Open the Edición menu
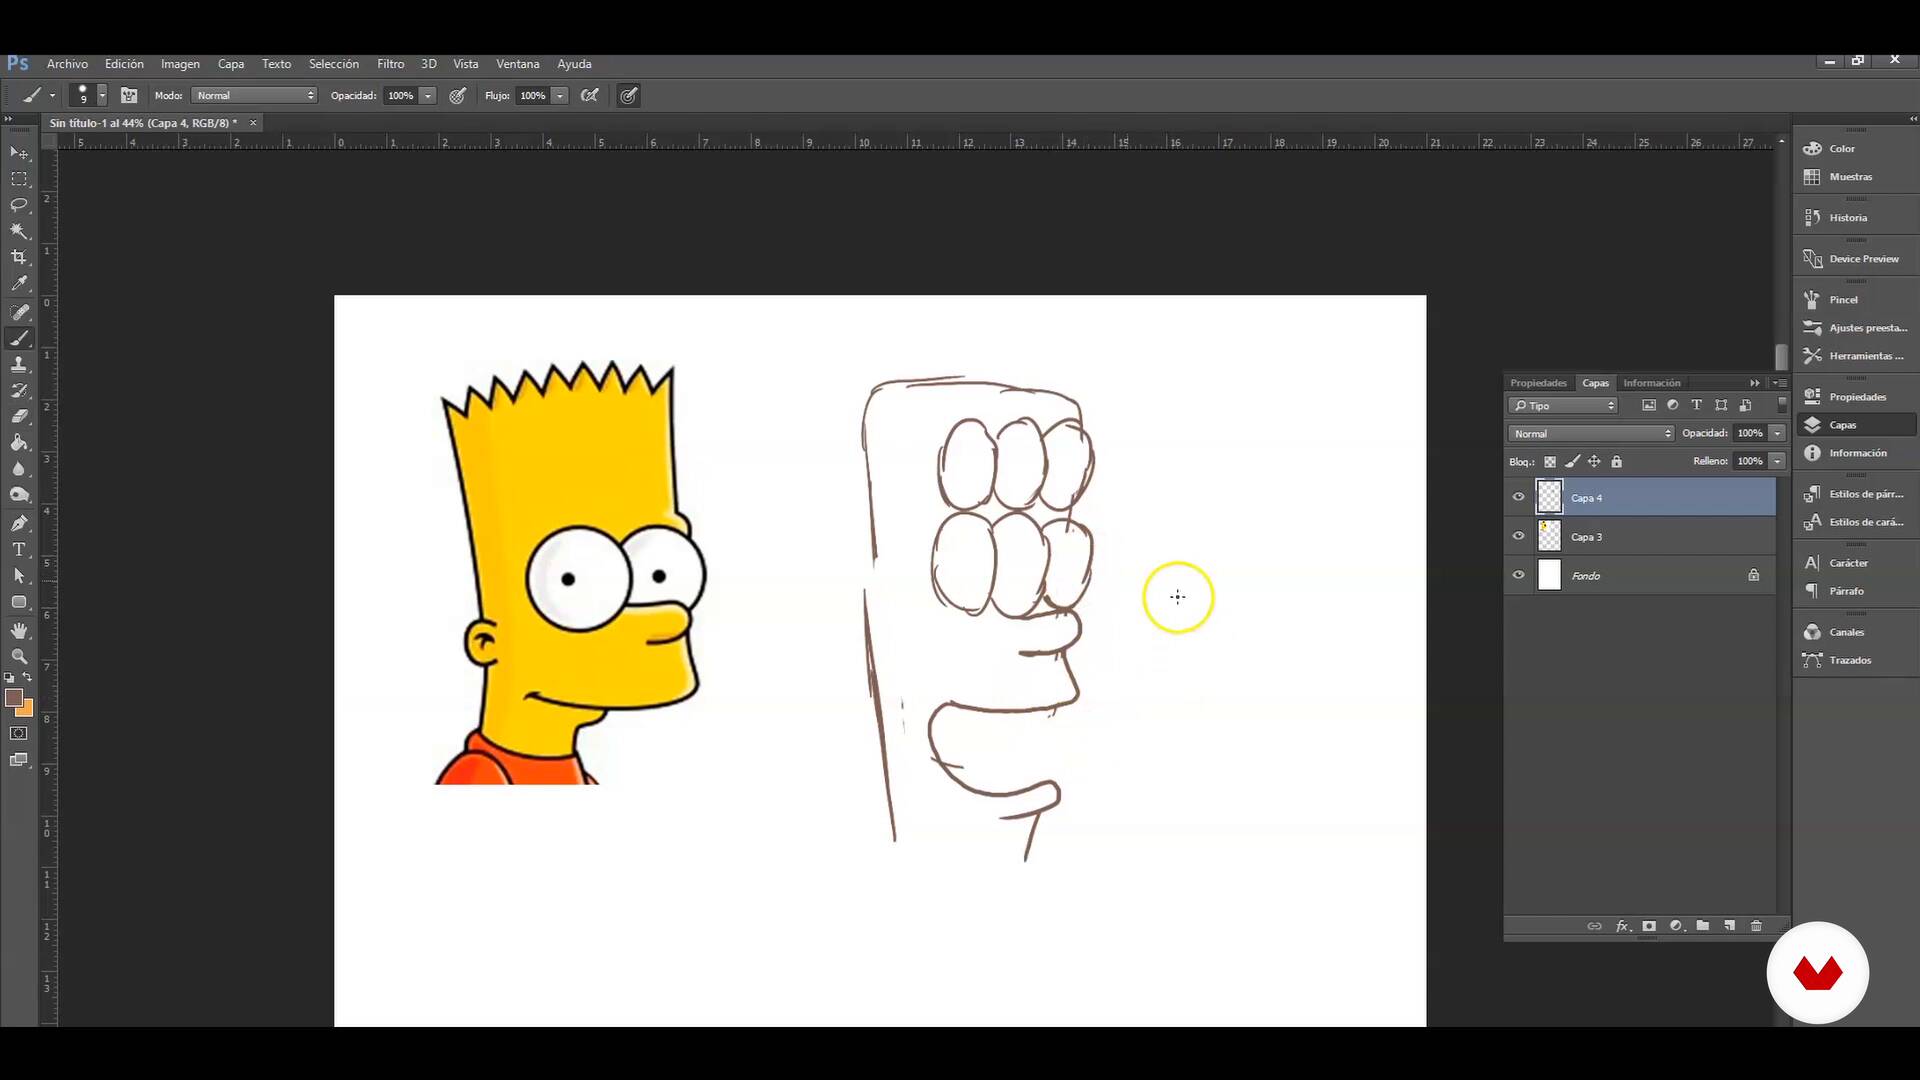The height and width of the screenshot is (1080, 1920). click(x=124, y=63)
